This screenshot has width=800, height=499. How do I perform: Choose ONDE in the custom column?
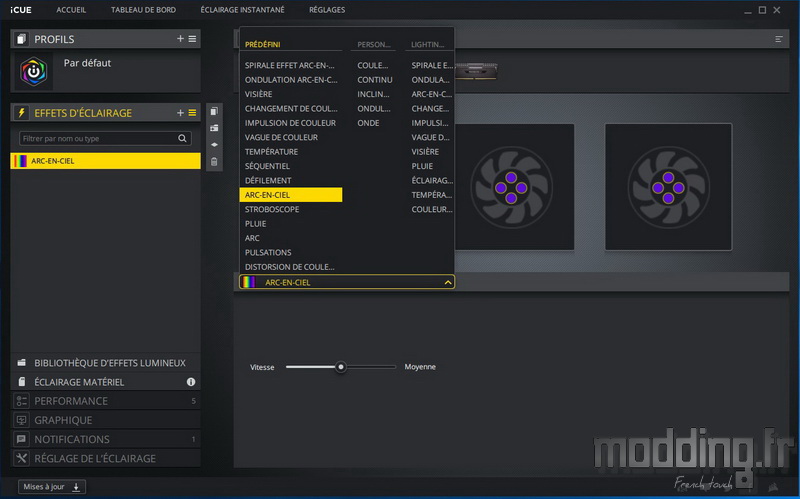point(368,123)
